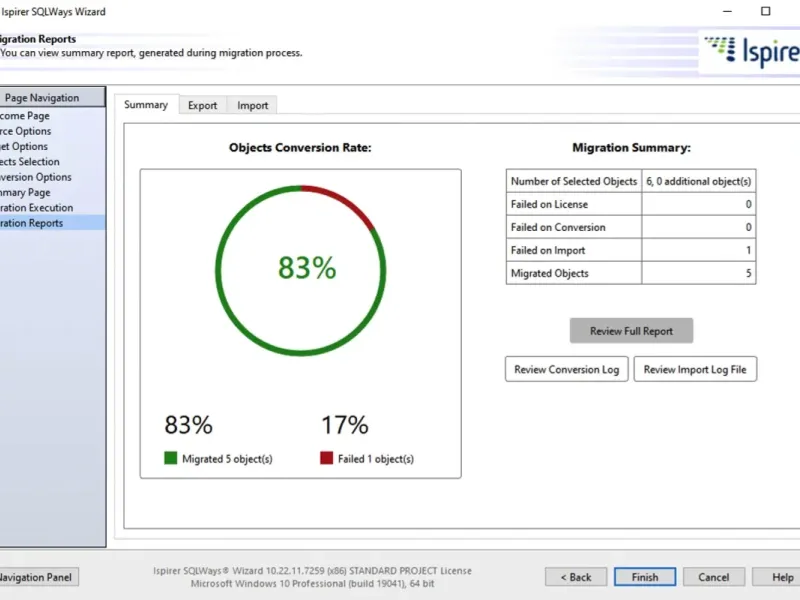Select 'Number of Selected Objects' cell
Image resolution: width=800 pixels, height=600 pixels.
coord(574,181)
